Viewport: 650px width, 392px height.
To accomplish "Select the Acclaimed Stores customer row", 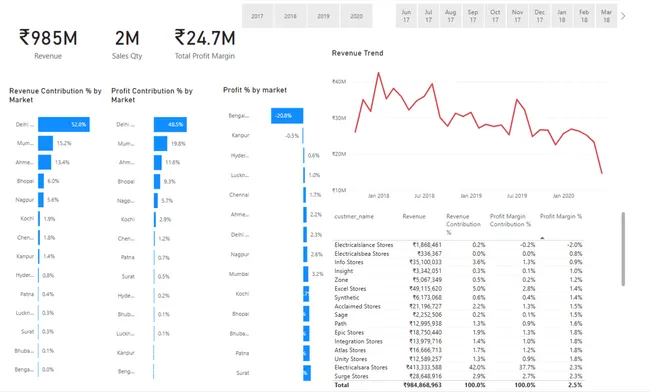I will [x=458, y=307].
